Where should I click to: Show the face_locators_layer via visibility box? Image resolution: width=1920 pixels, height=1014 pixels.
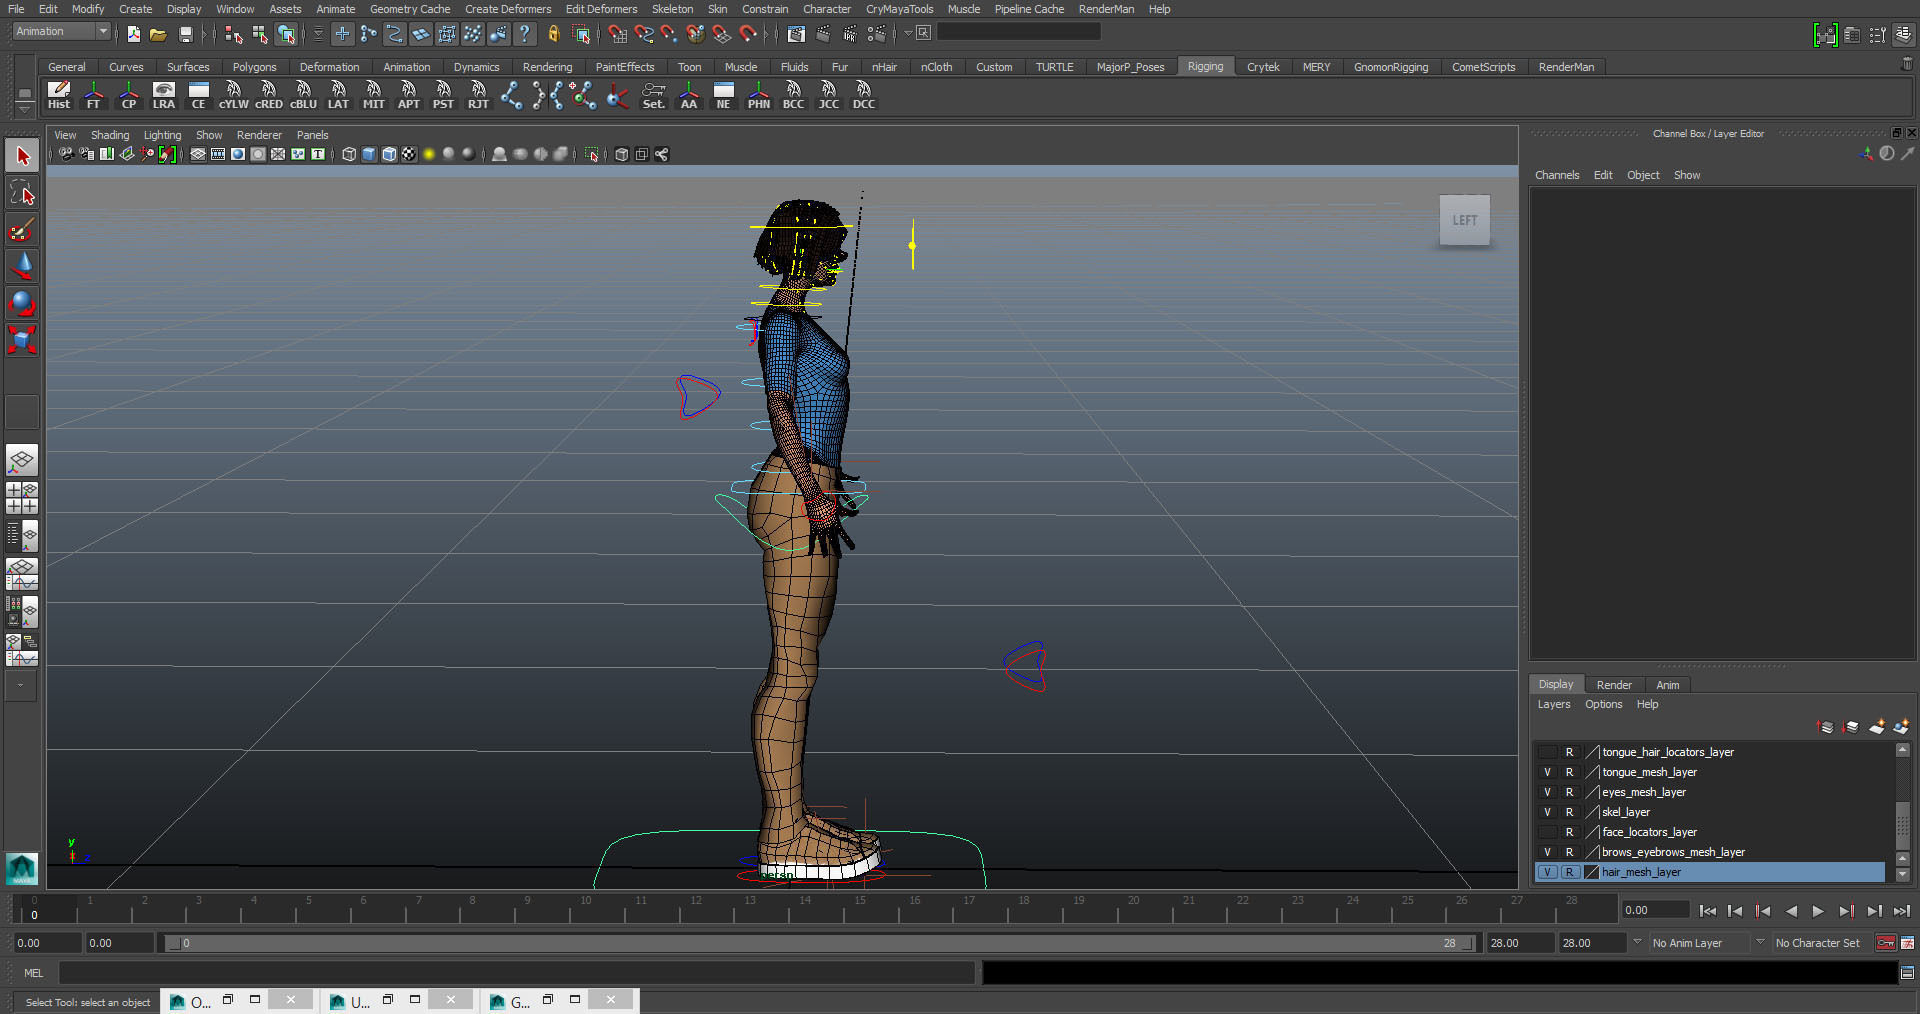tap(1547, 832)
